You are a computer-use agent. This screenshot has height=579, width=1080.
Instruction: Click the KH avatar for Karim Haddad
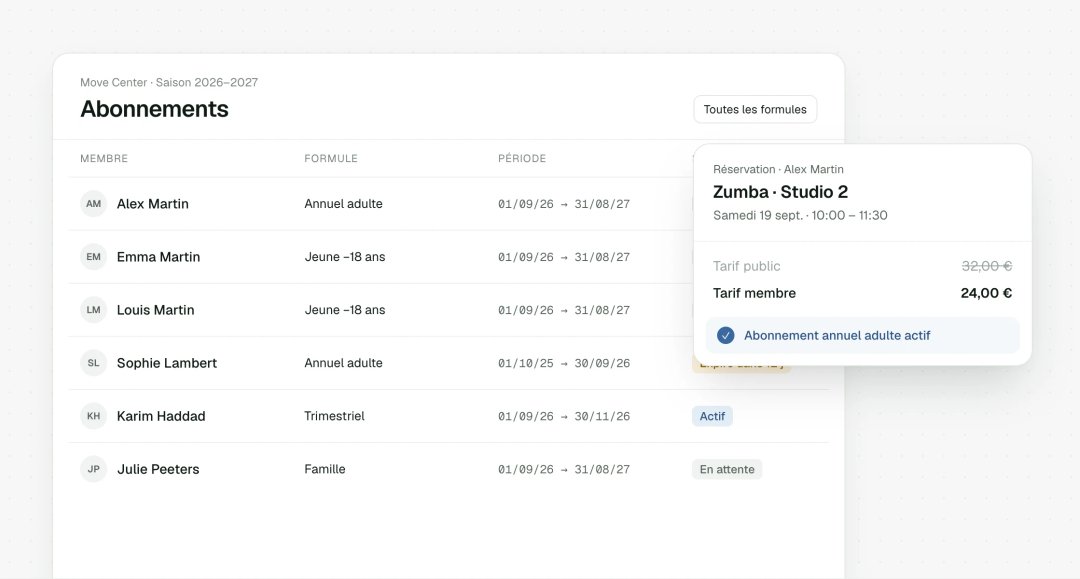pyautogui.click(x=94, y=416)
